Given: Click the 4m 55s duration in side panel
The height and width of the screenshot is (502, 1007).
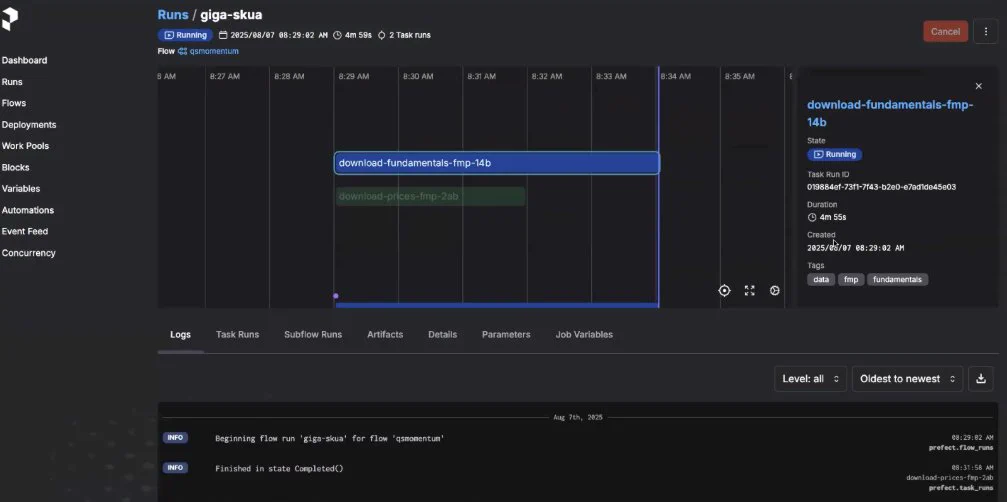Looking at the screenshot, I should 833,218.
